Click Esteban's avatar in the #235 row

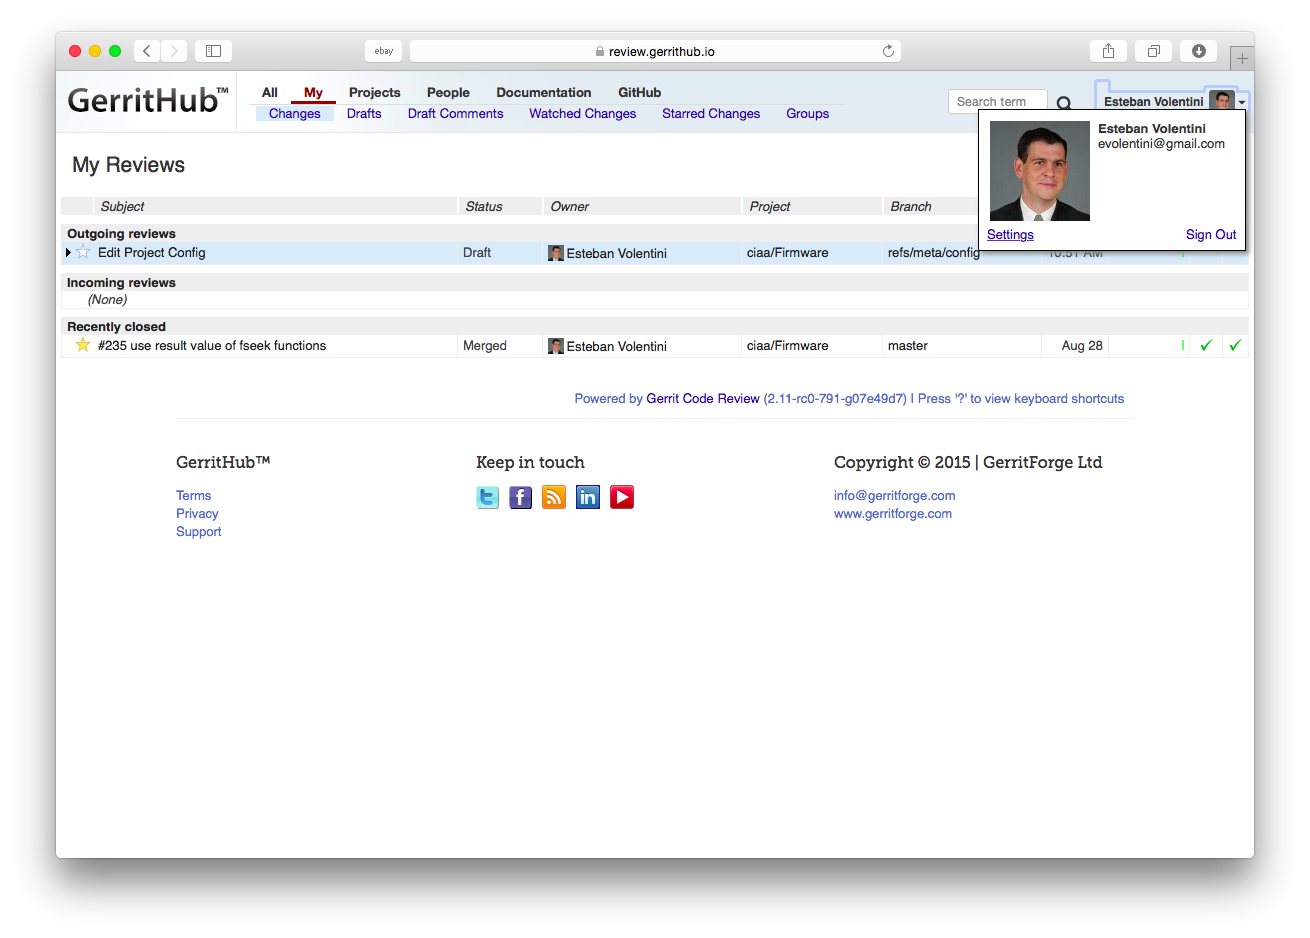(x=556, y=346)
